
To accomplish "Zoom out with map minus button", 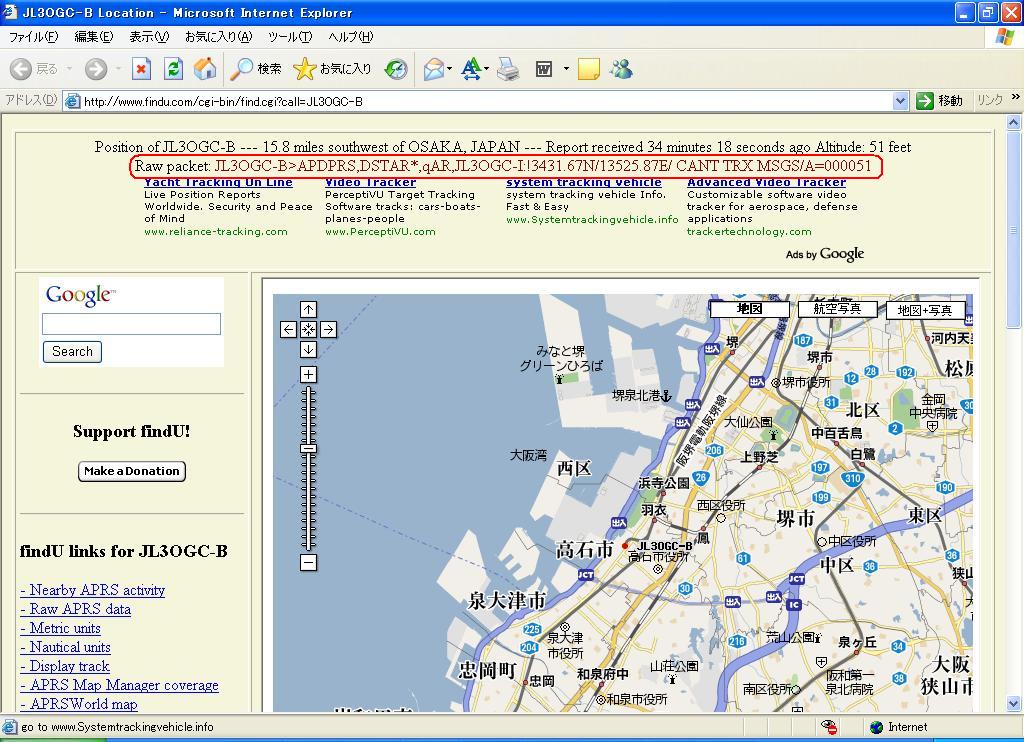I will (308, 562).
